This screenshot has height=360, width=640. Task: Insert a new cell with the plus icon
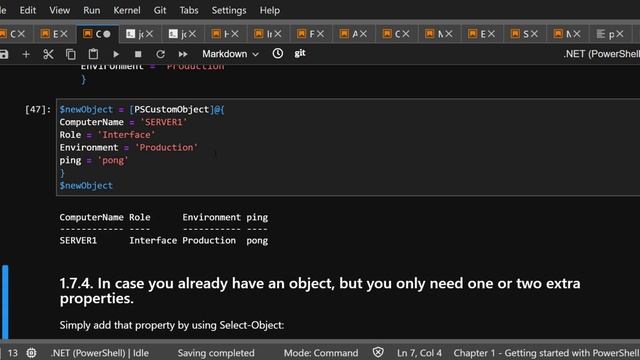pyautogui.click(x=26, y=54)
